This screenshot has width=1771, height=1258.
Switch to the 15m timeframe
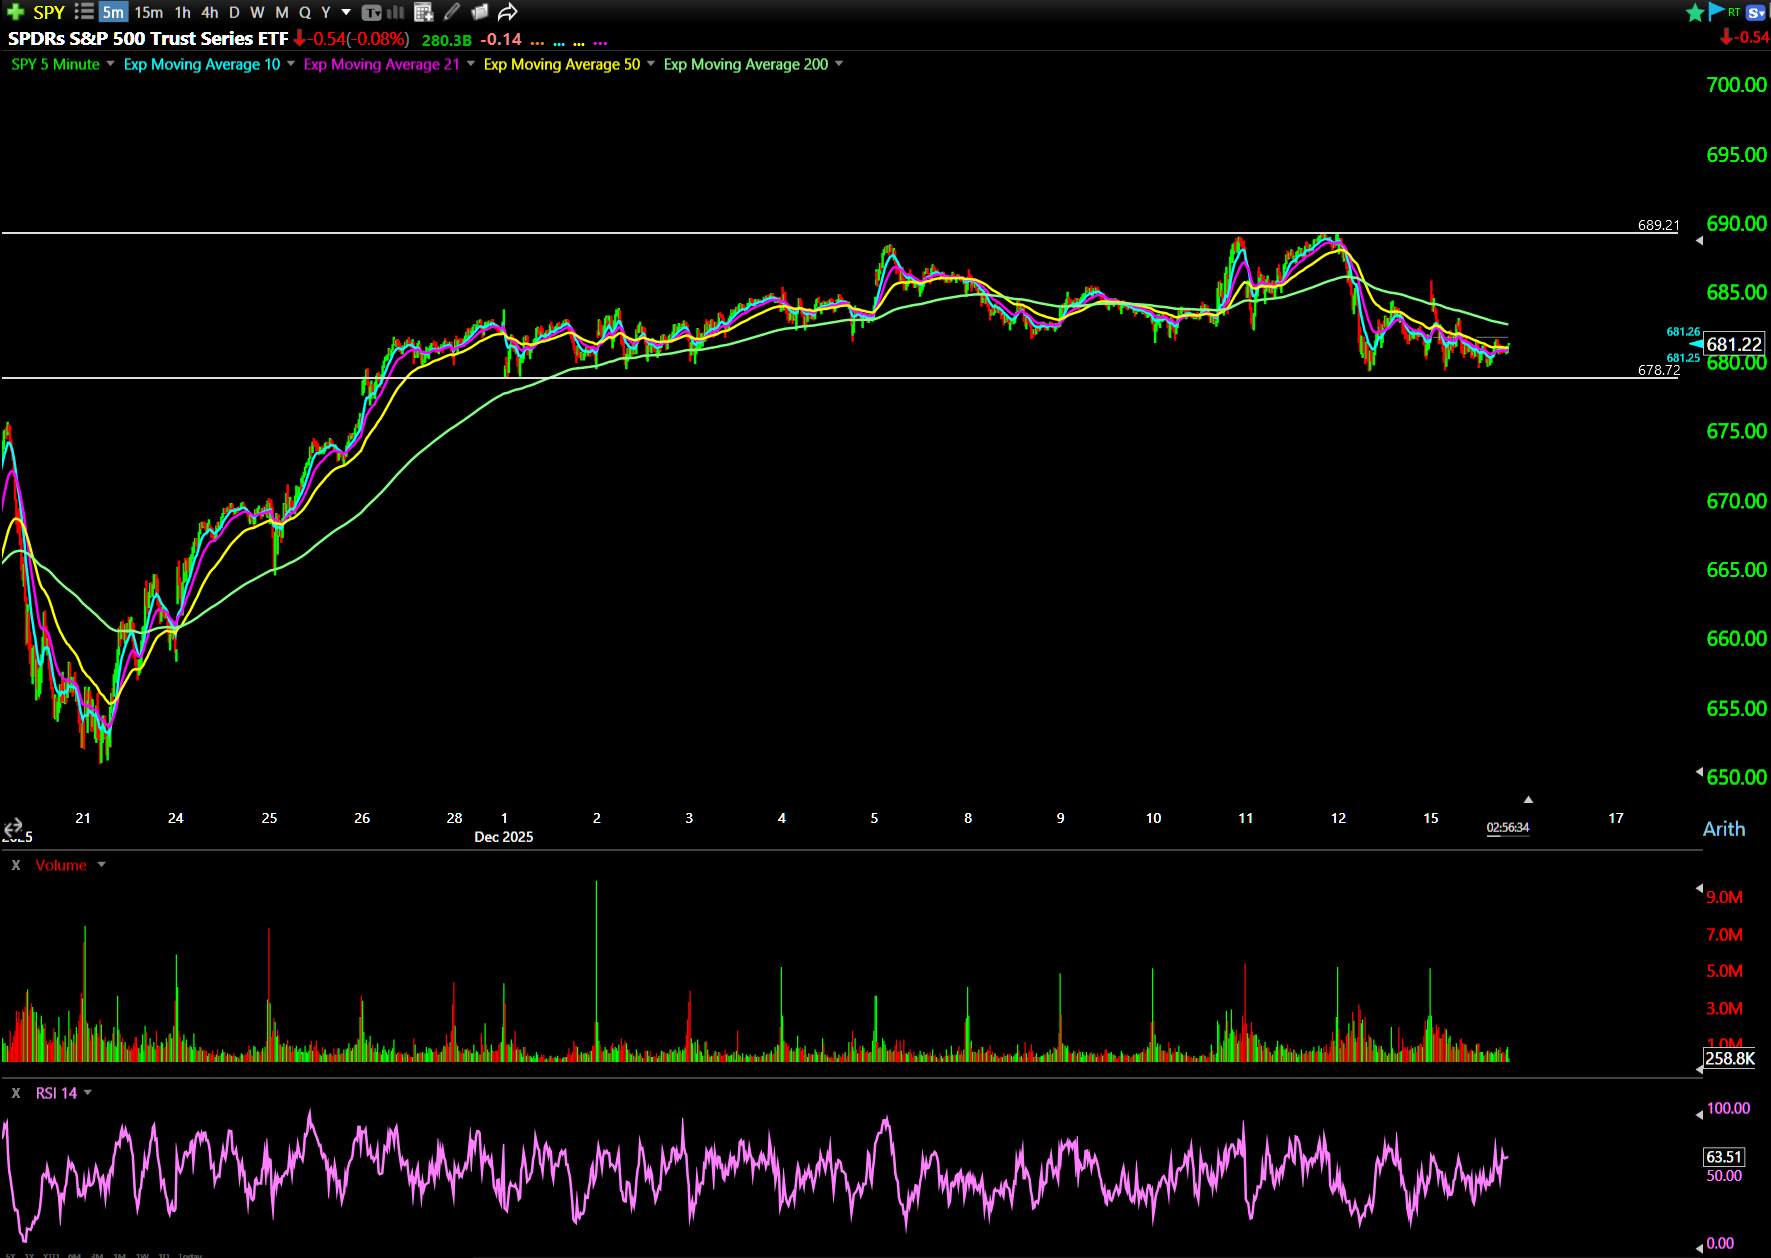pos(148,12)
